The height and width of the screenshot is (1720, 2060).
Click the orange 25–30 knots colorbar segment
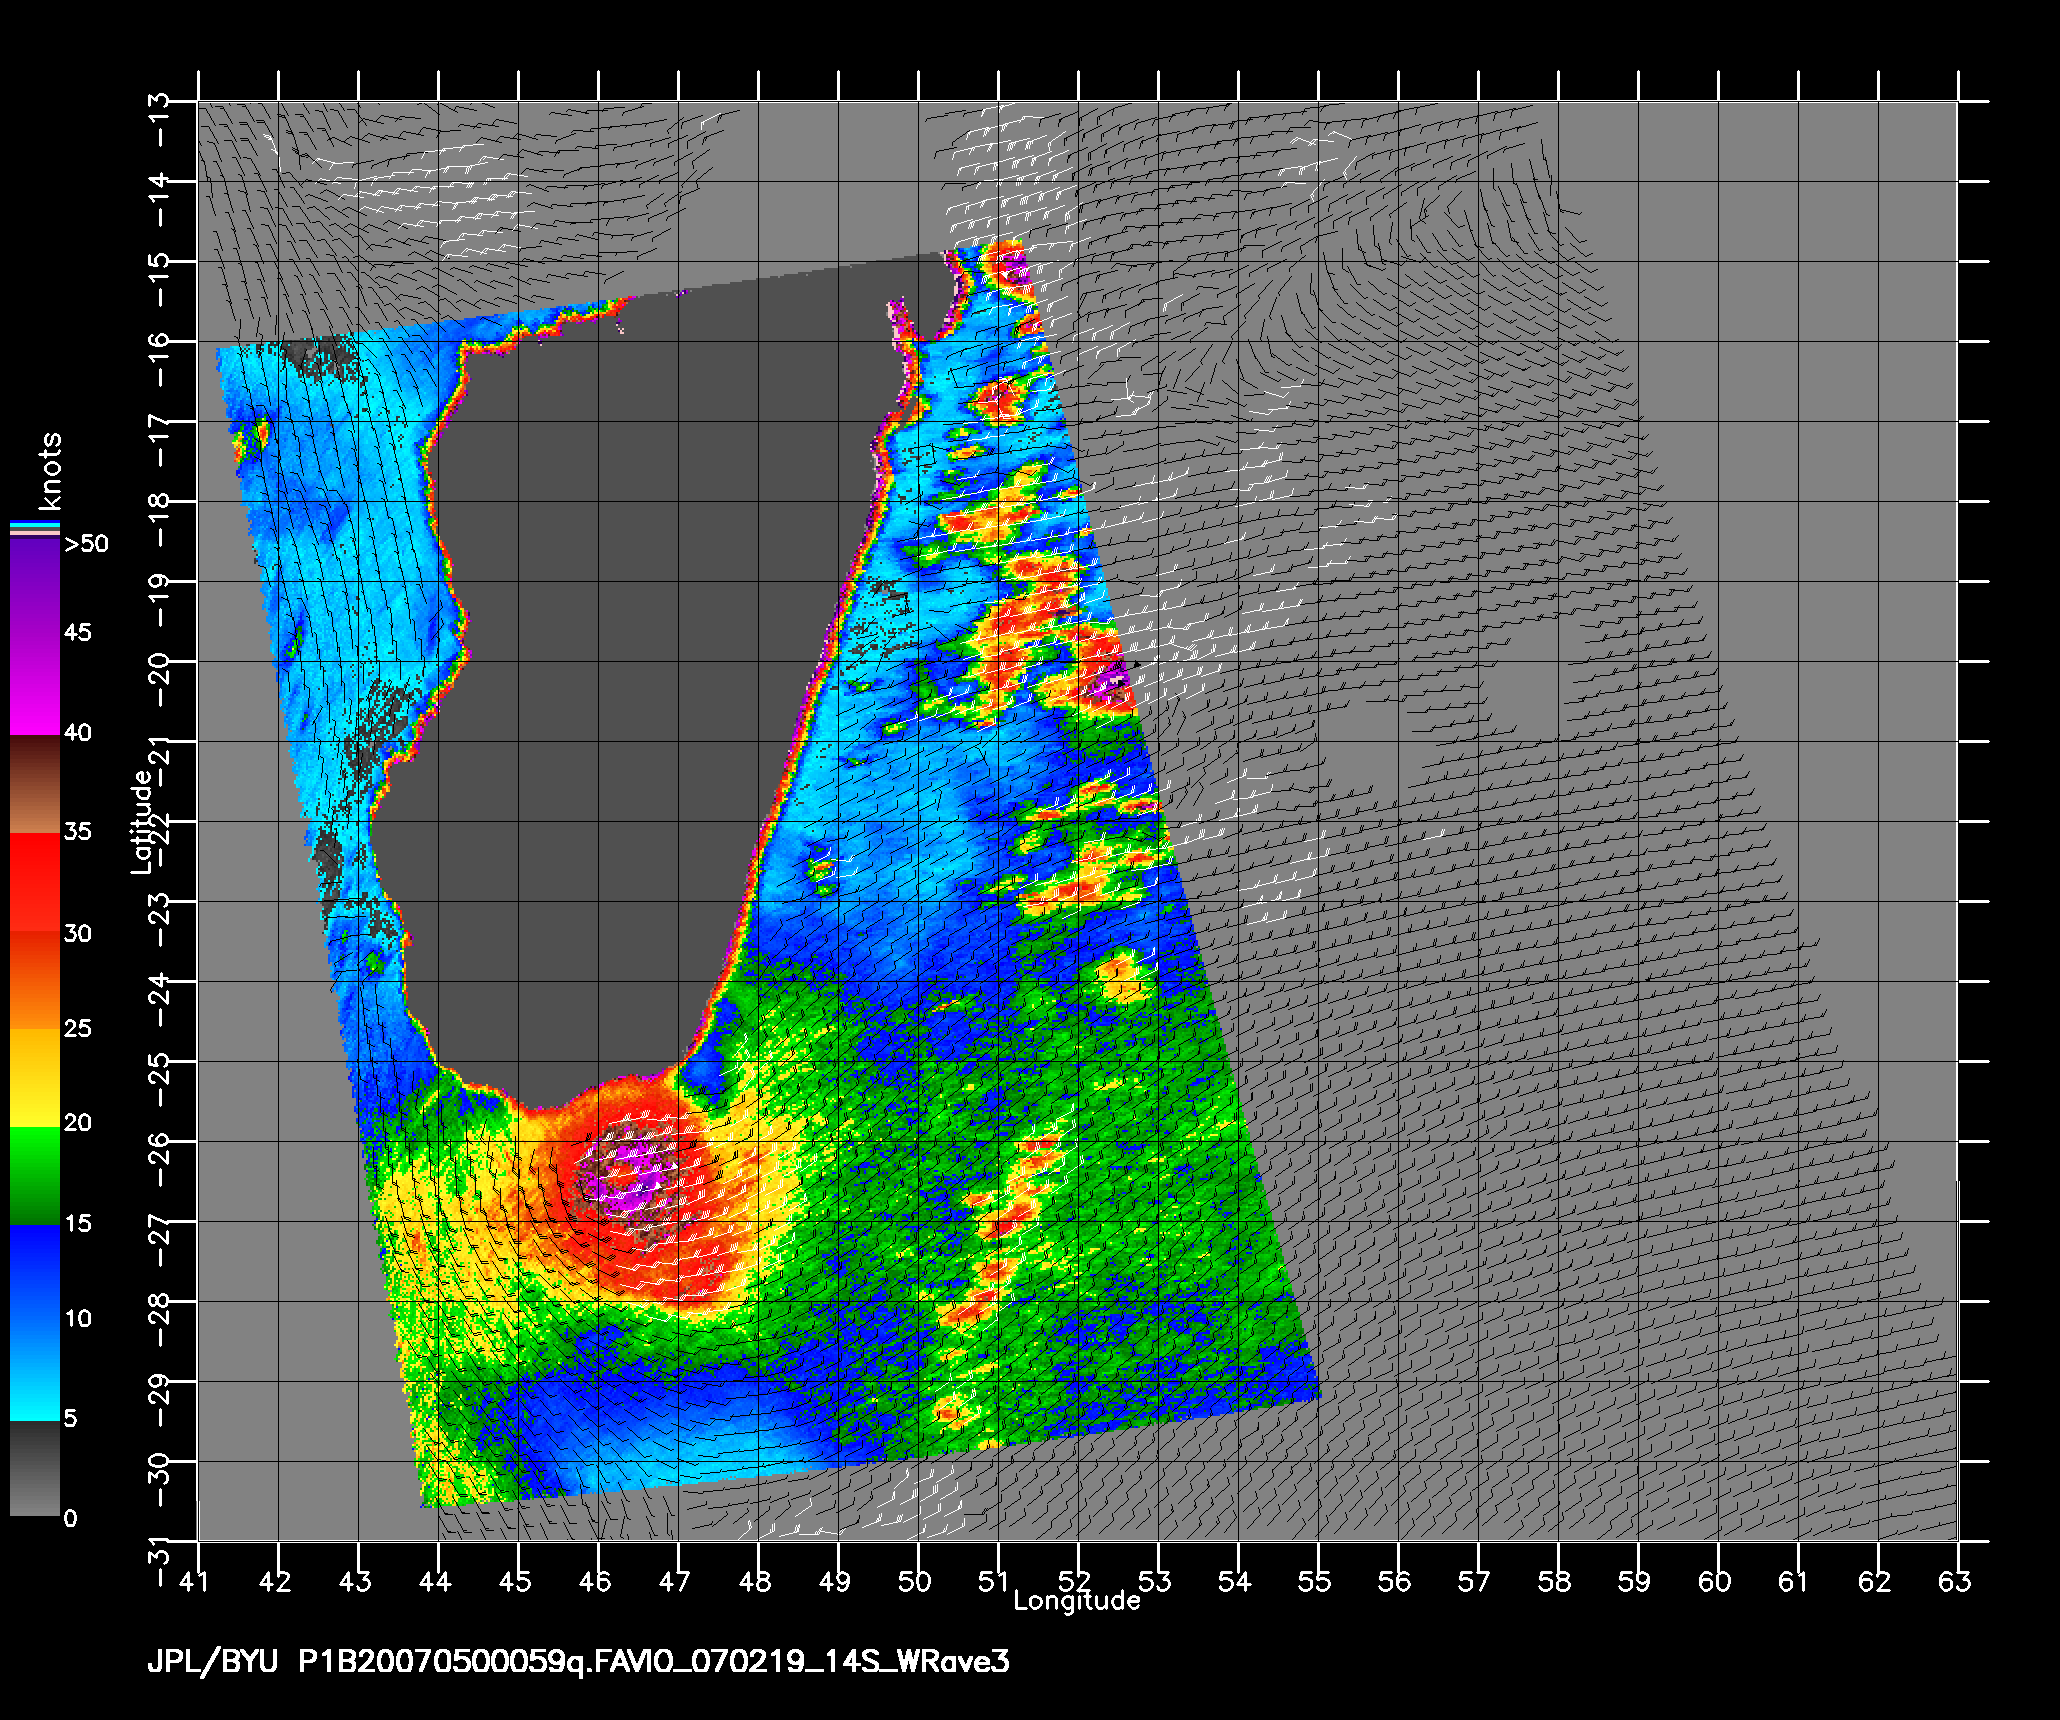click(35, 981)
